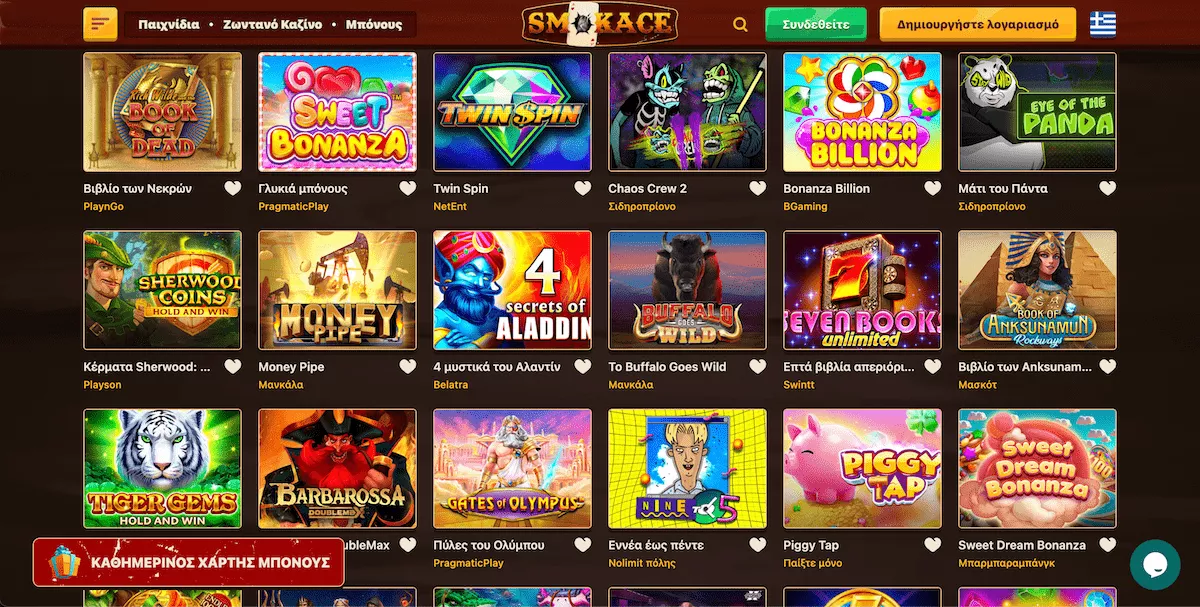Open the Greek flag language selector

(x=1103, y=24)
